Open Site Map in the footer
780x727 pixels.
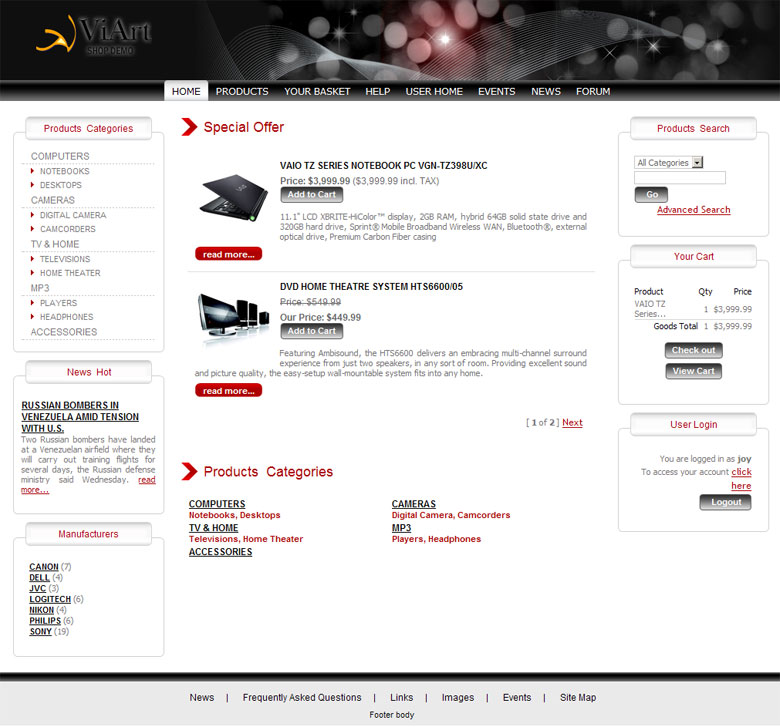point(578,698)
